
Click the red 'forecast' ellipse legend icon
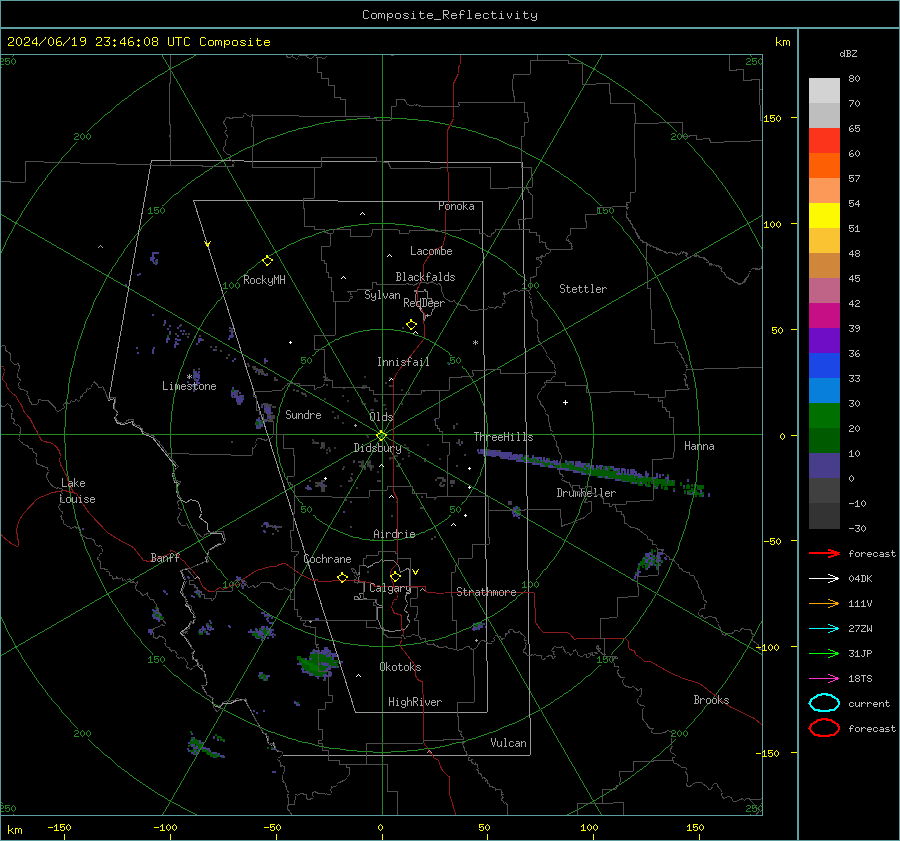824,728
